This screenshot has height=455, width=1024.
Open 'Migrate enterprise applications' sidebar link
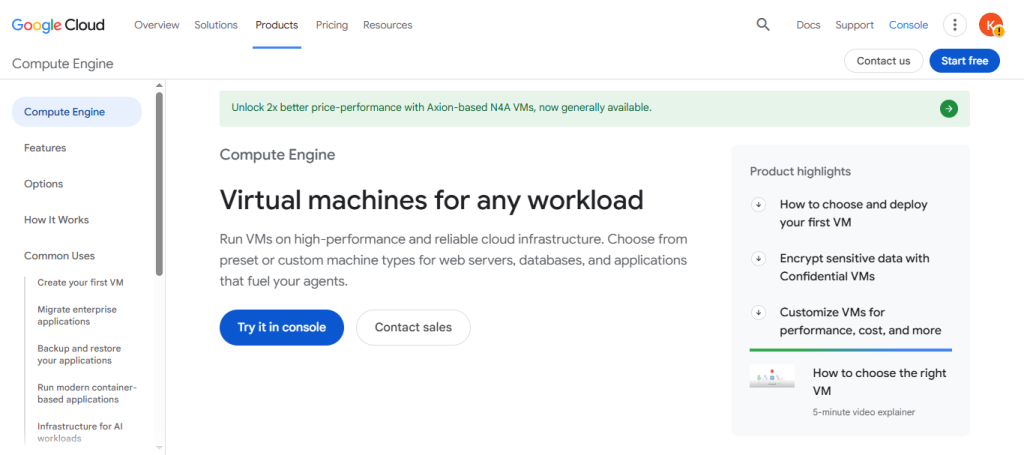tap(77, 315)
